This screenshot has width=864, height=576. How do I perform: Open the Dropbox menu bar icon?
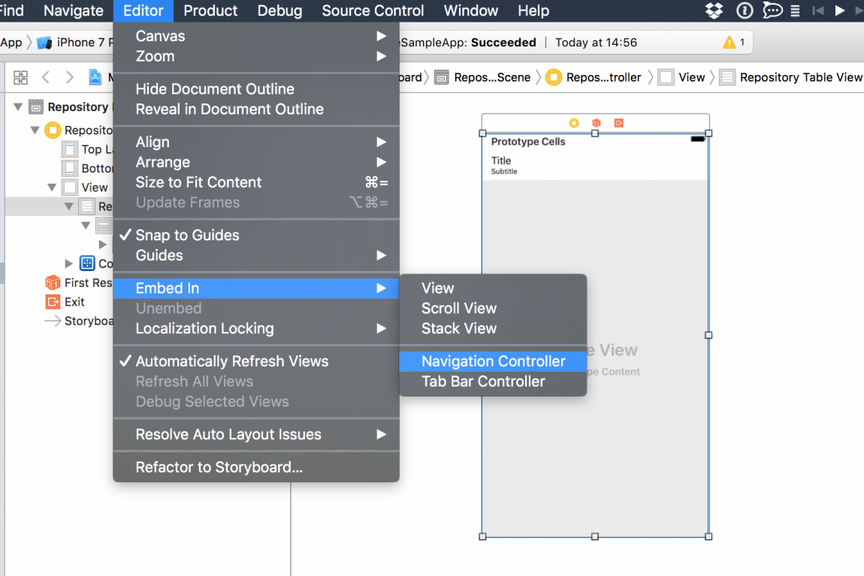pos(714,10)
